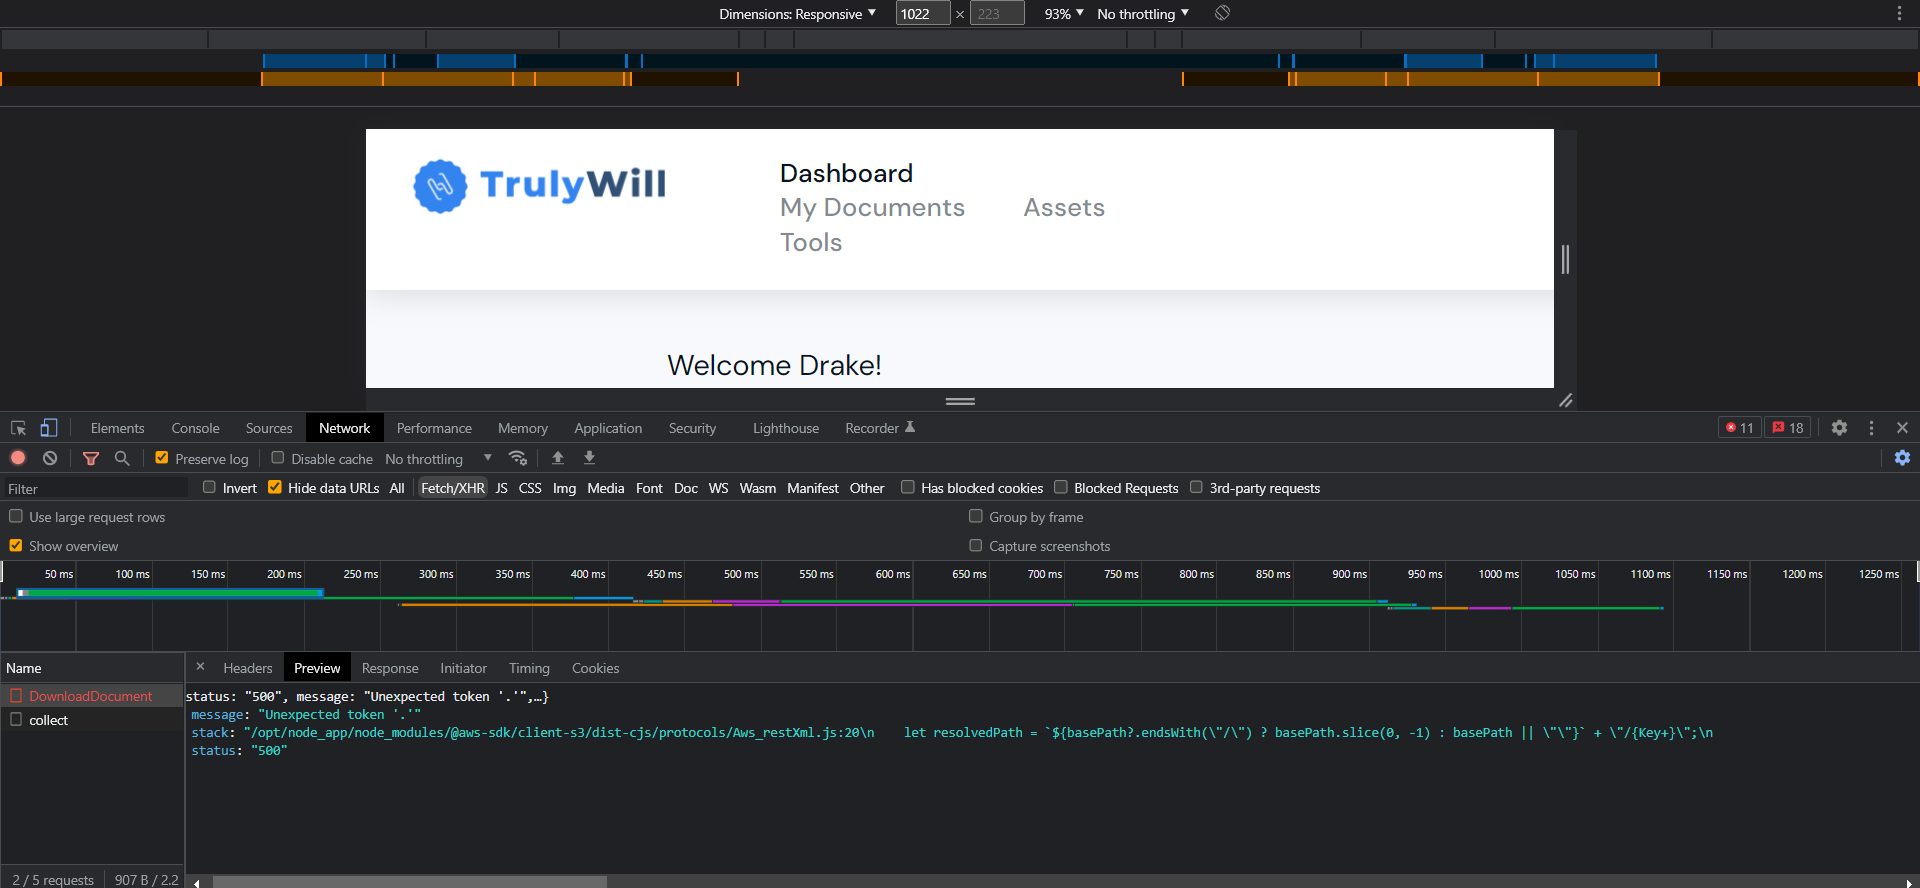Open the Sources tab
The width and height of the screenshot is (1920, 888).
click(269, 428)
